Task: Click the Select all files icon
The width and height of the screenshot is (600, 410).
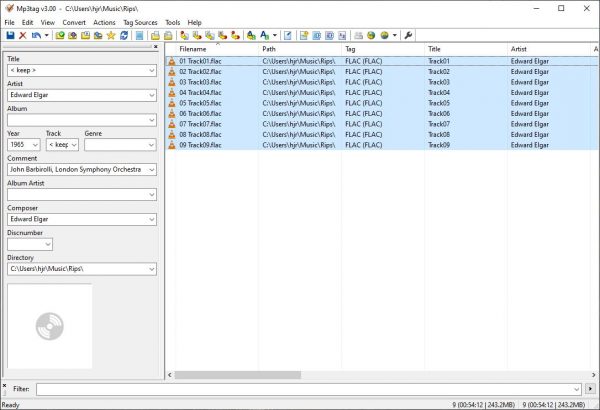Action: (140, 36)
